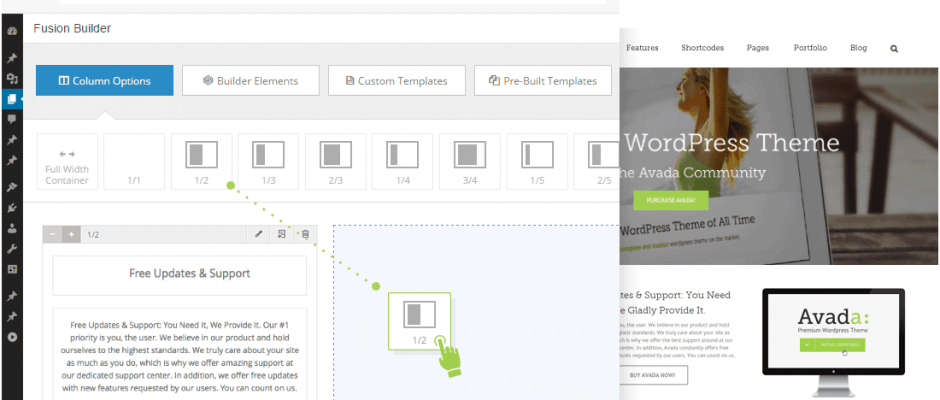This screenshot has height=400, width=940.
Task: Click the Fusion Builder panel title
Action: click(x=72, y=28)
